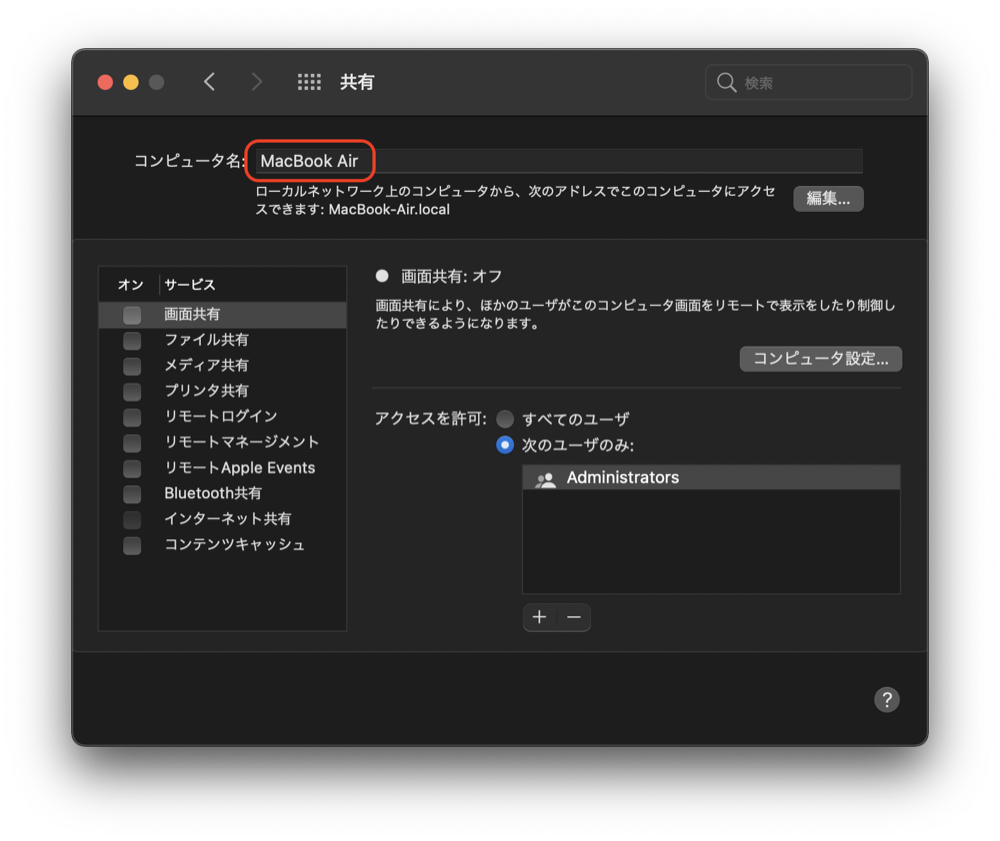Enable the リモートログイン checkbox
The image size is (1000, 841).
(132, 417)
